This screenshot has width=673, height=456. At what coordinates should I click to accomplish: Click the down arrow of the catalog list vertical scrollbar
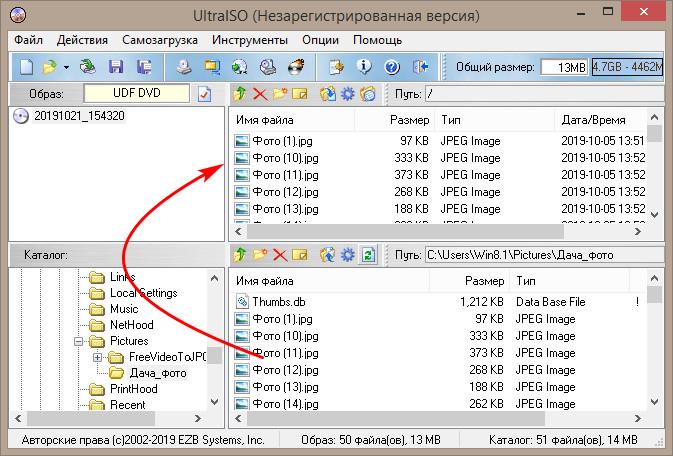tap(655, 402)
